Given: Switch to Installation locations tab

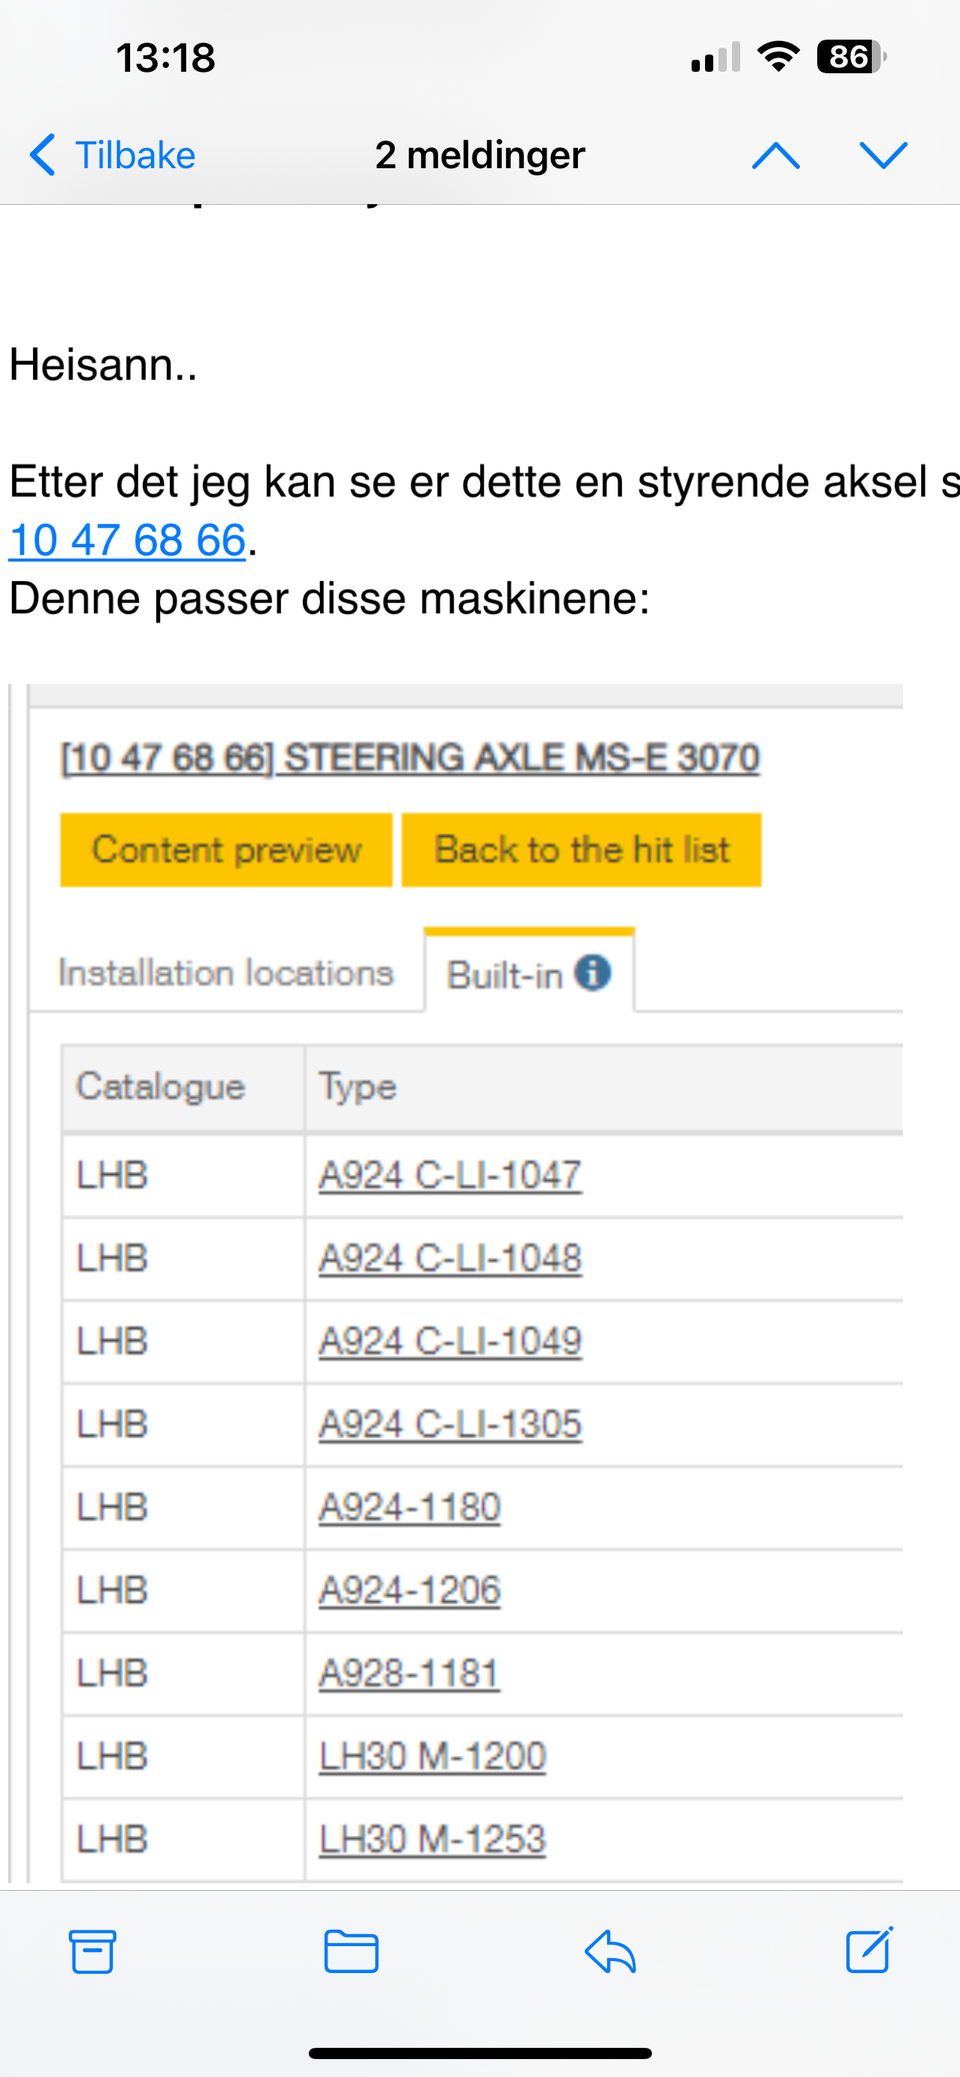Looking at the screenshot, I should click(x=226, y=973).
